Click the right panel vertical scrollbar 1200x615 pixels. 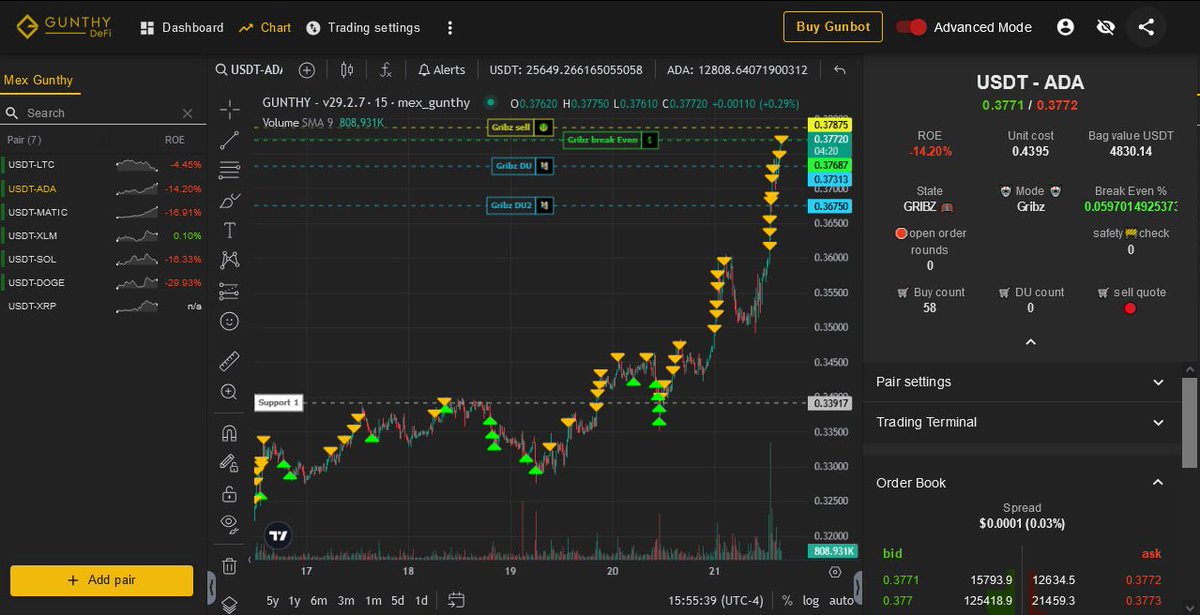coord(1189,422)
